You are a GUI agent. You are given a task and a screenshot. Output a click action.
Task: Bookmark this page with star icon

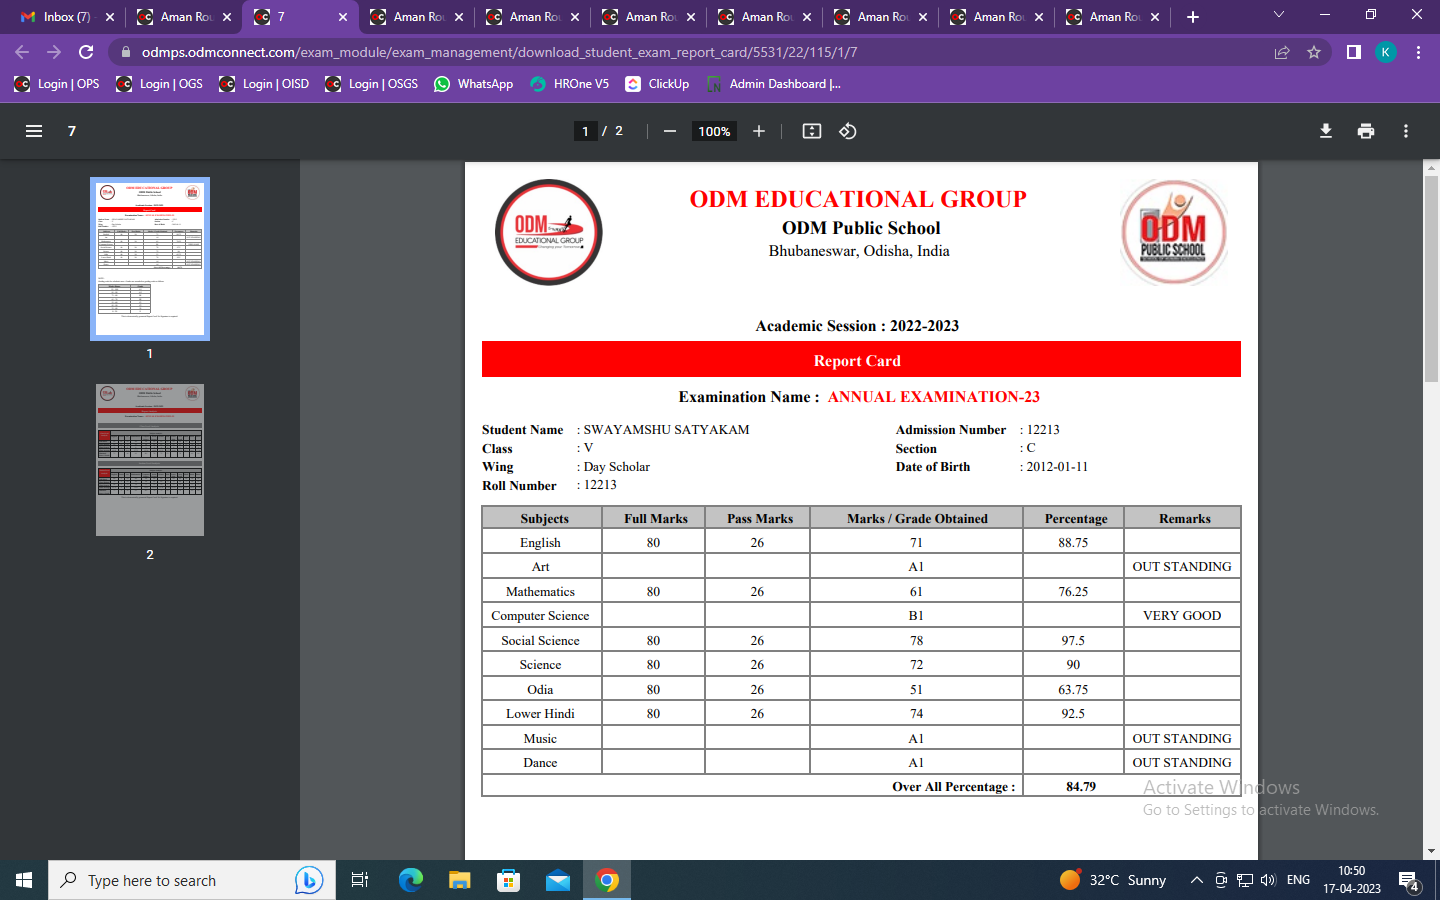[1314, 52]
